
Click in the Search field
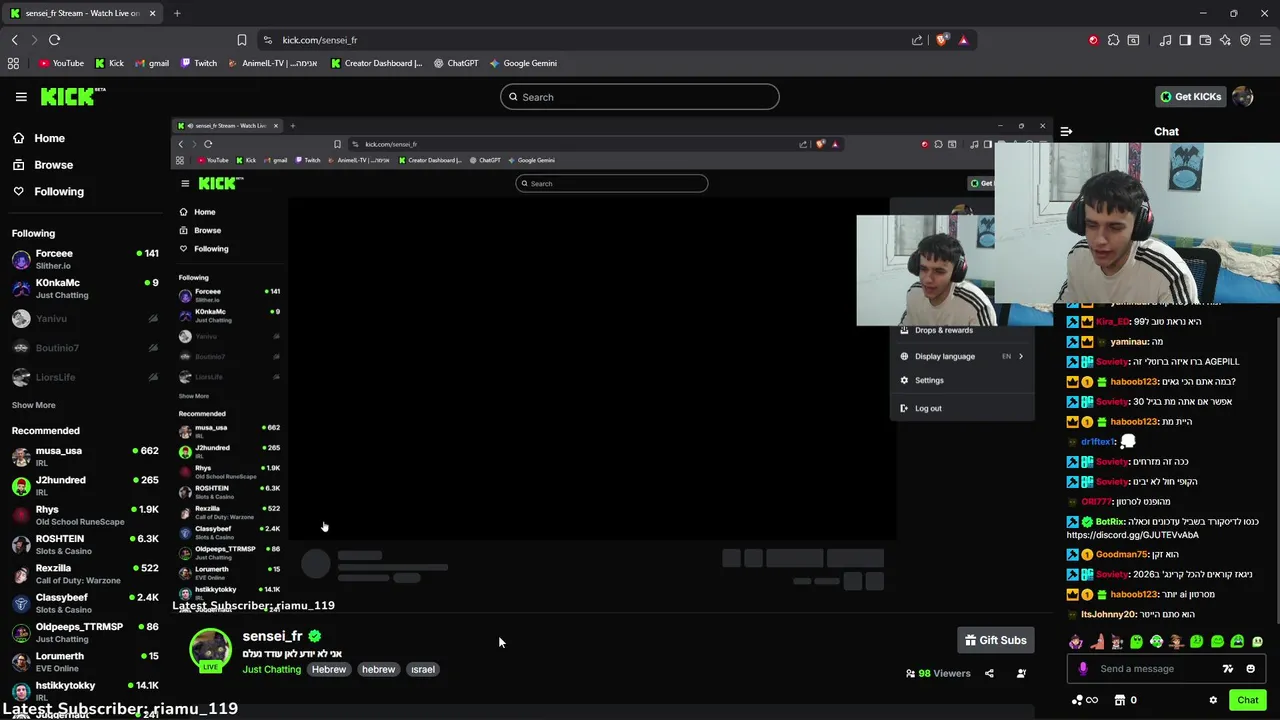tap(640, 97)
